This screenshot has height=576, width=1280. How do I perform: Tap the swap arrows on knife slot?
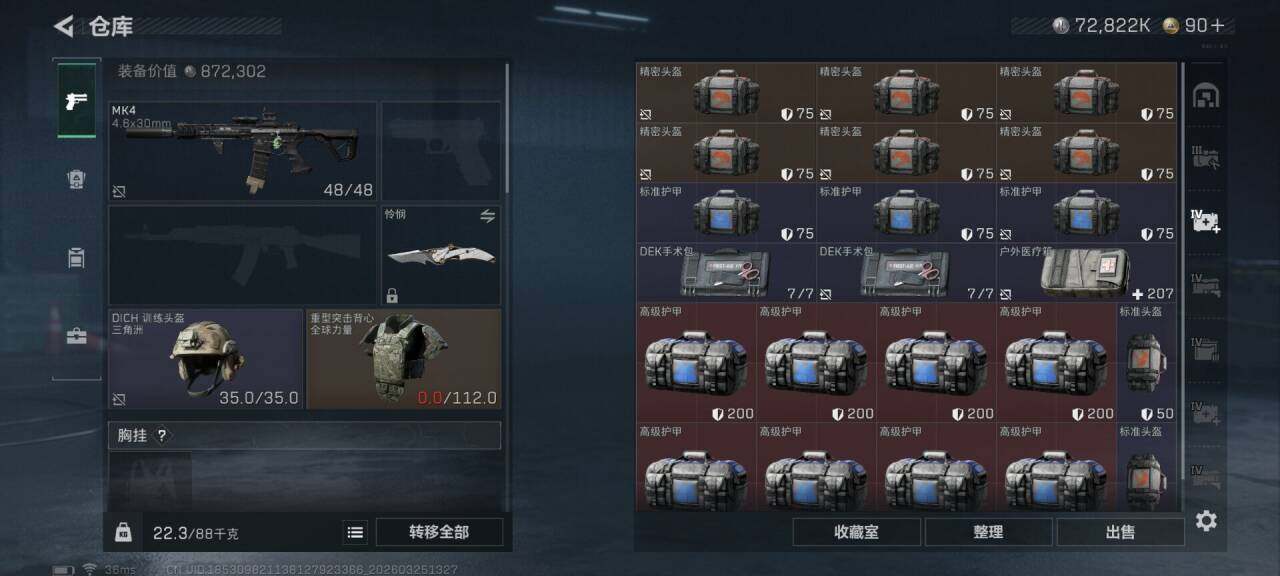[488, 216]
